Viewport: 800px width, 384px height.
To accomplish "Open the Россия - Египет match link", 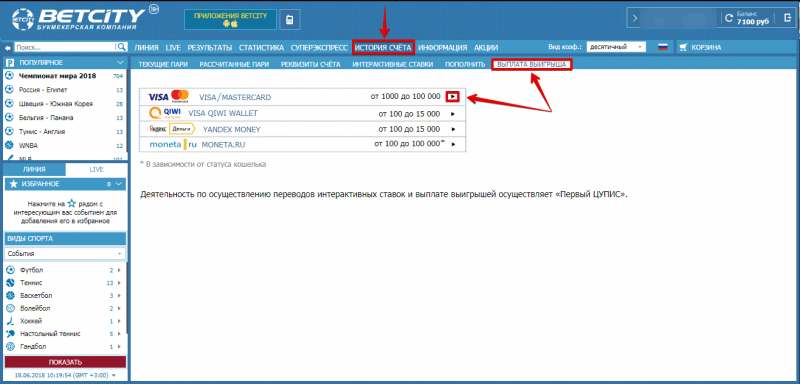I will (x=43, y=90).
